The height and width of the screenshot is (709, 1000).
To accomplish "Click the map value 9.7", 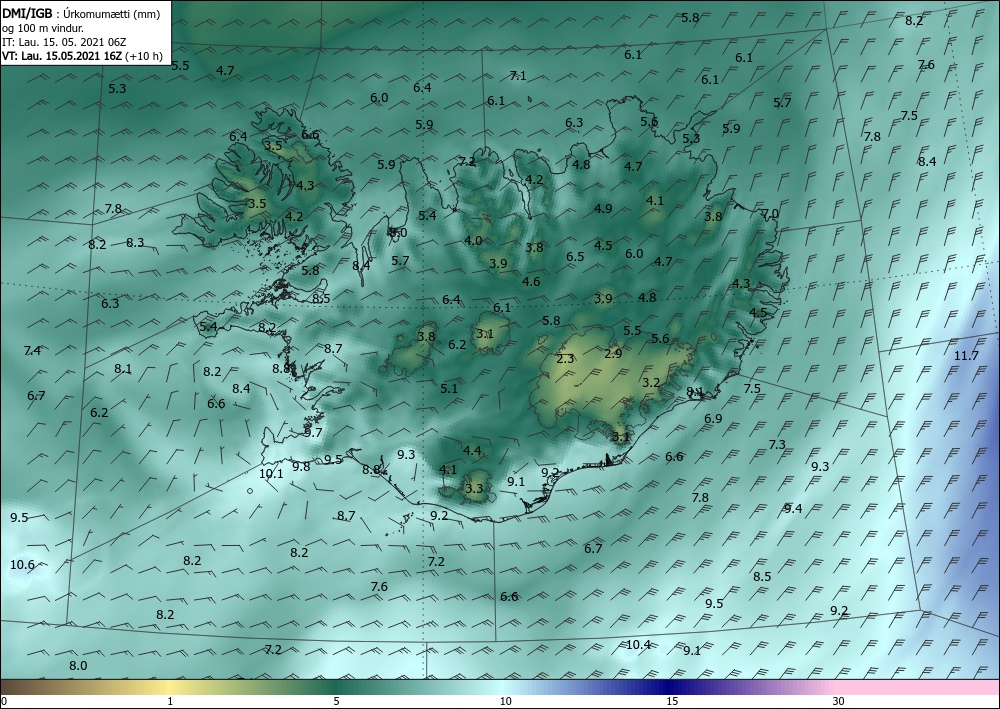I will [313, 433].
